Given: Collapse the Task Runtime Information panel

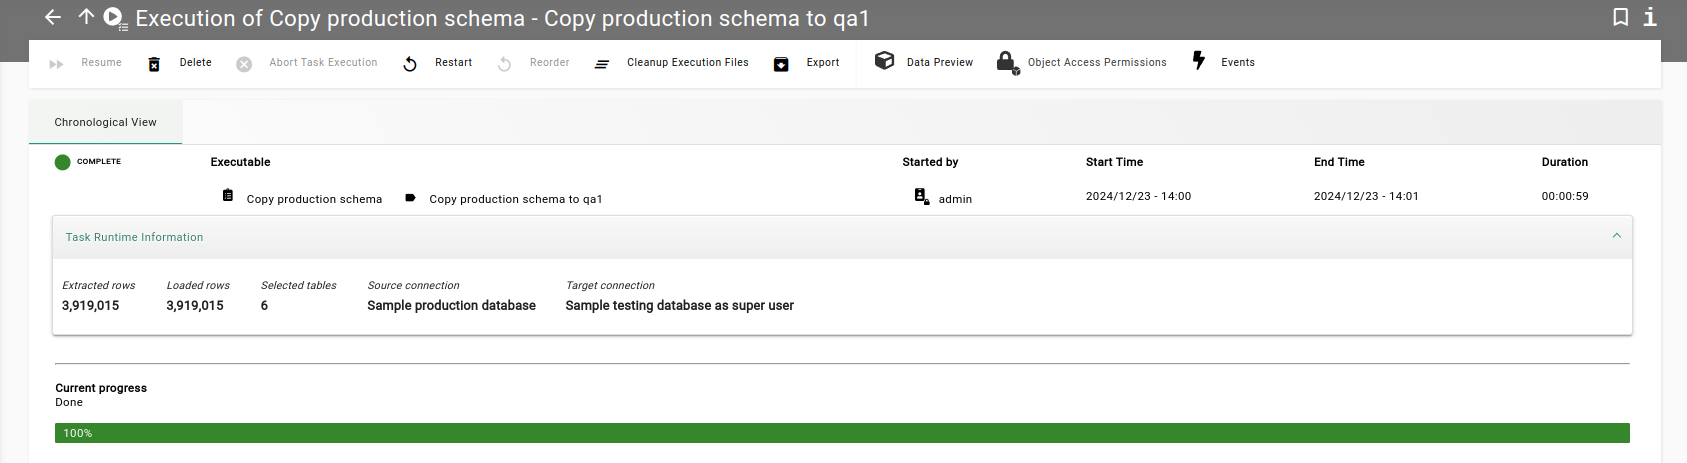Looking at the screenshot, I should 1616,236.
